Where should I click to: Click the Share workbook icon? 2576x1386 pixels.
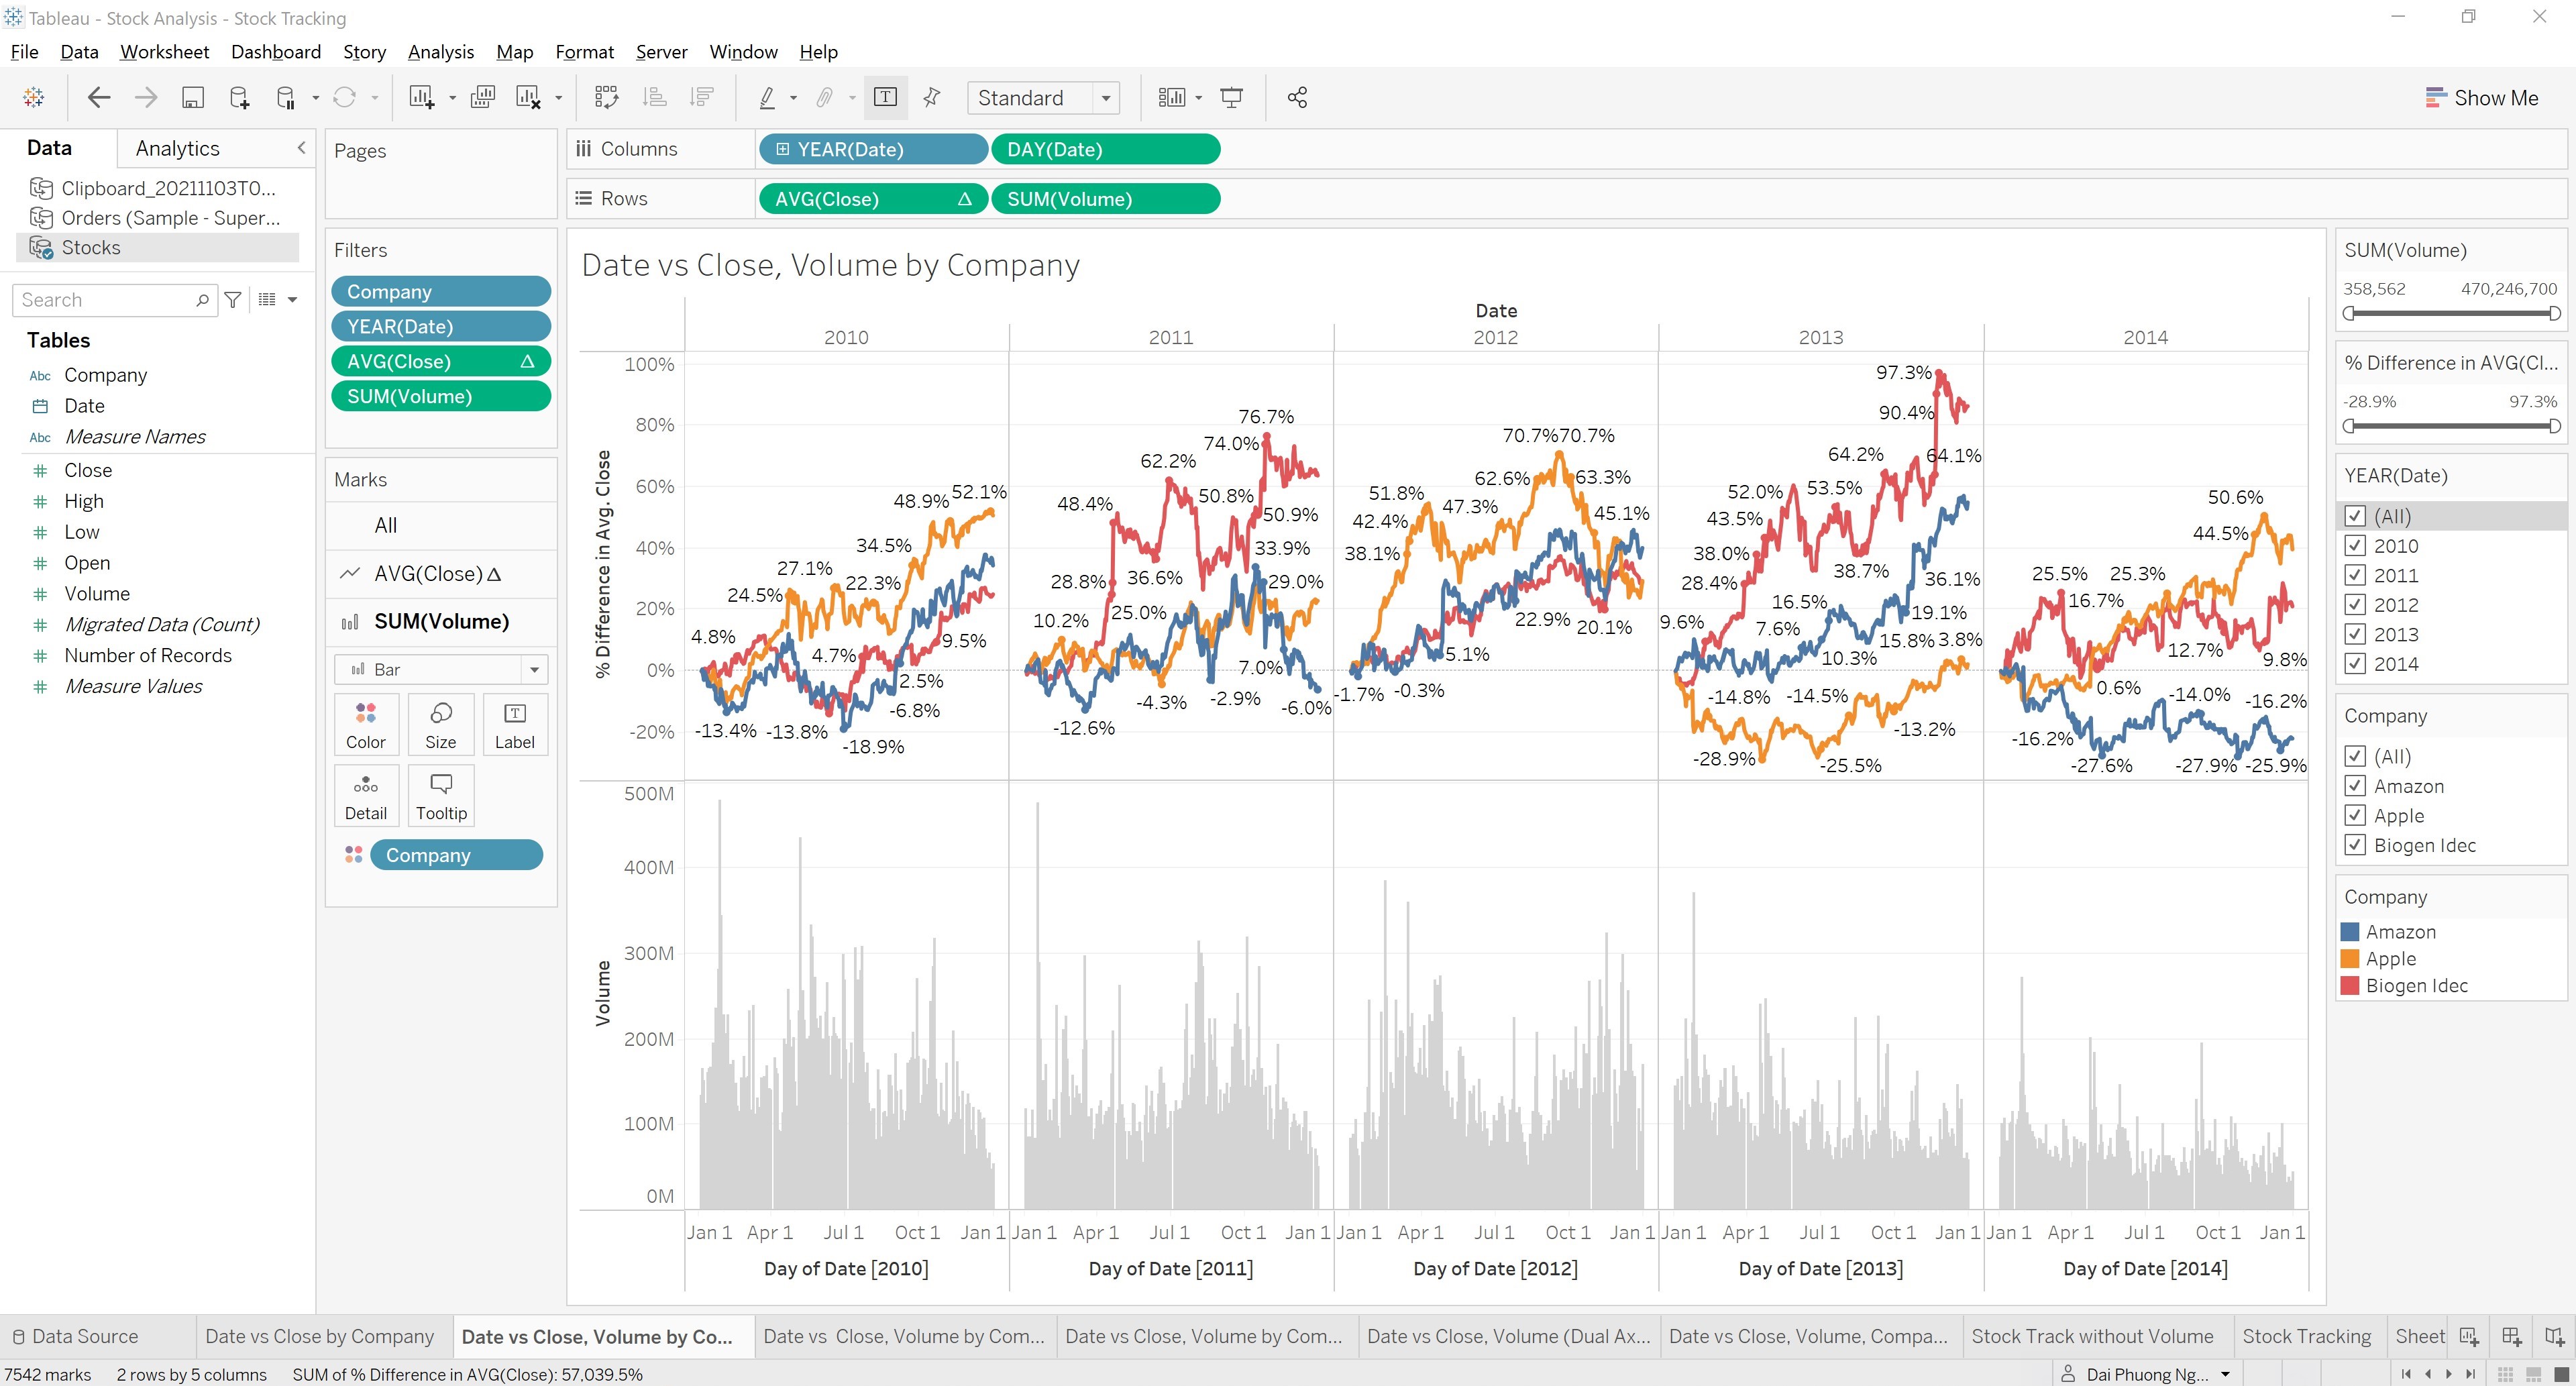(1297, 97)
